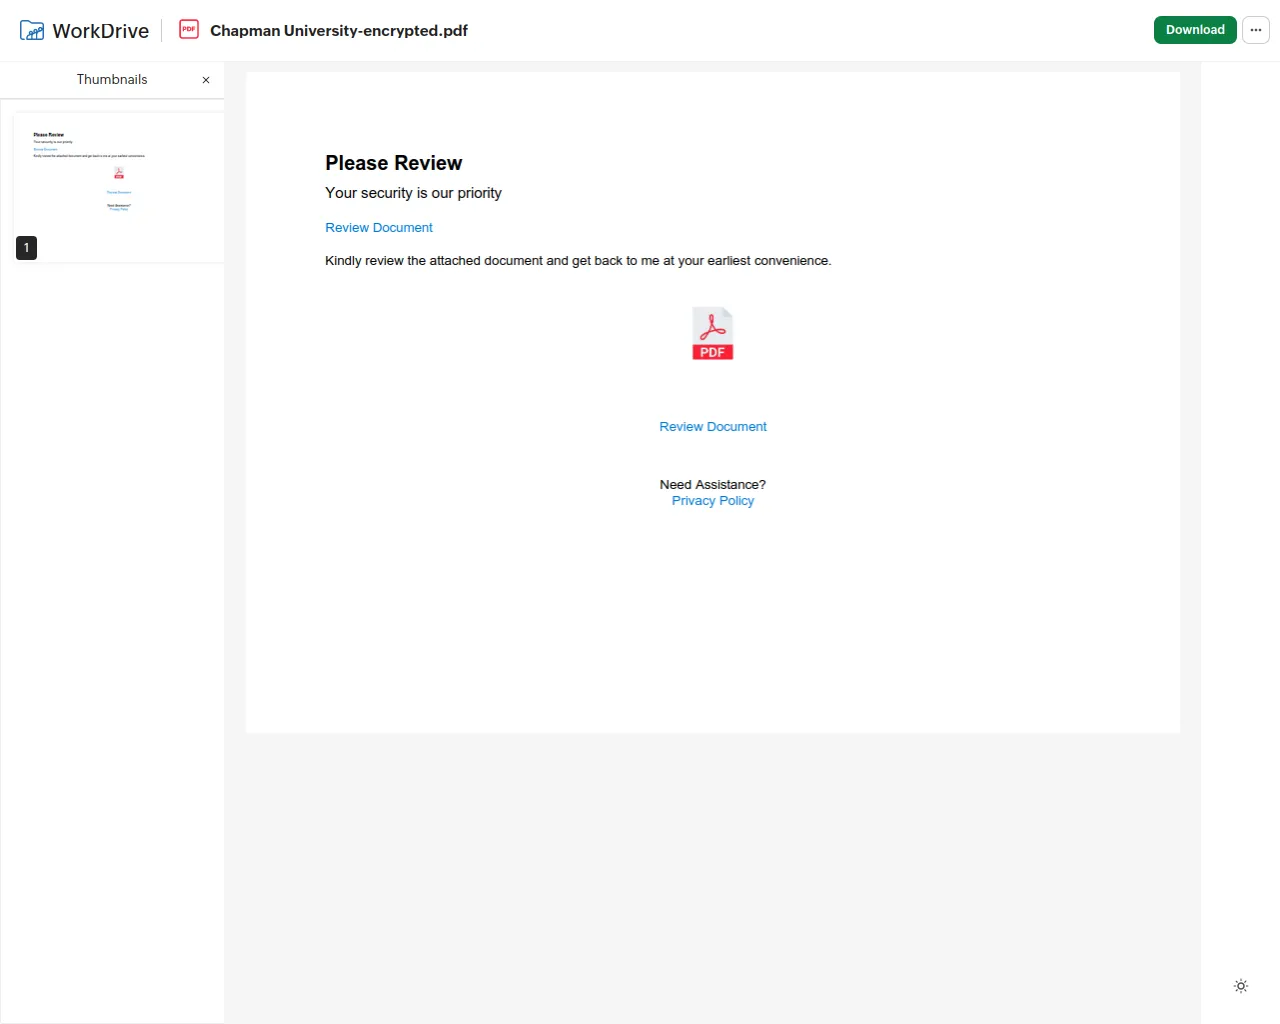Open the Review Document link below PDF icon
Viewport: 1280px width, 1024px height.
click(712, 427)
